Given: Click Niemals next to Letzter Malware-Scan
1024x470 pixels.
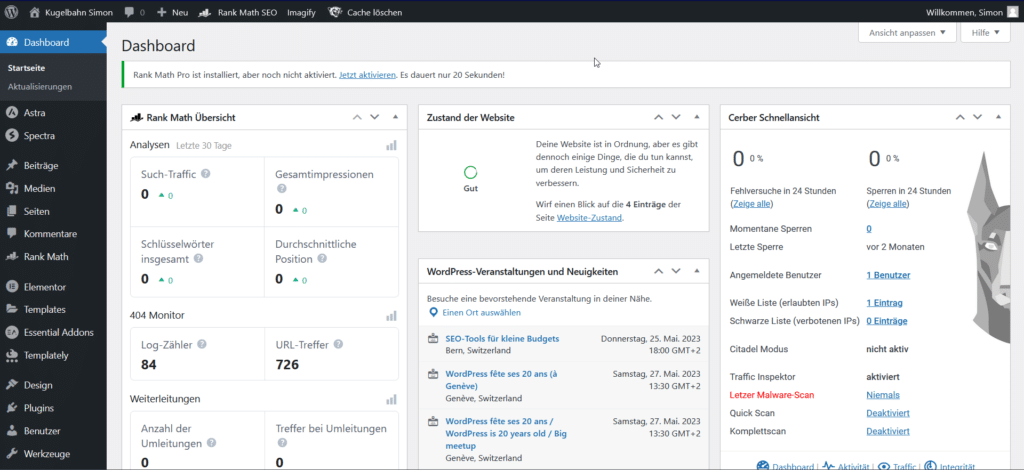Looking at the screenshot, I should point(883,395).
